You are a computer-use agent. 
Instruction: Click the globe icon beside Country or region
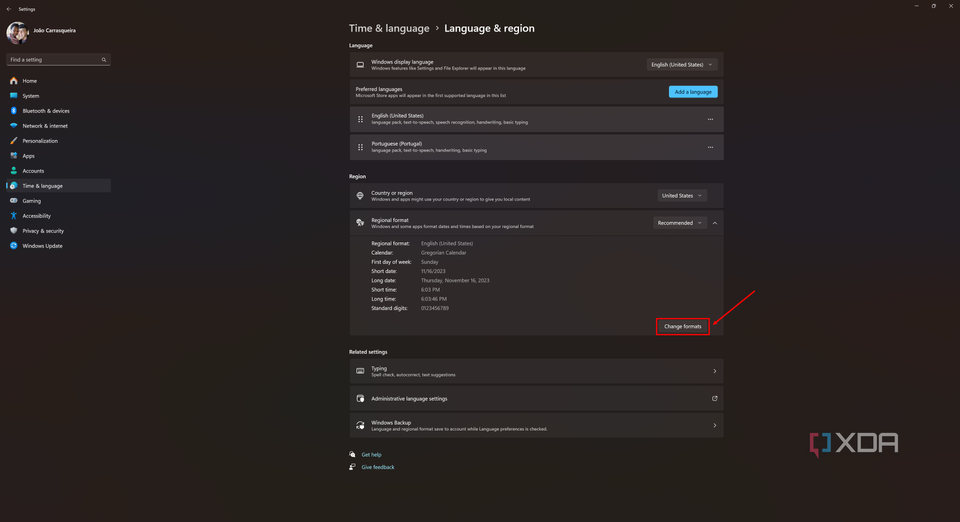click(360, 196)
